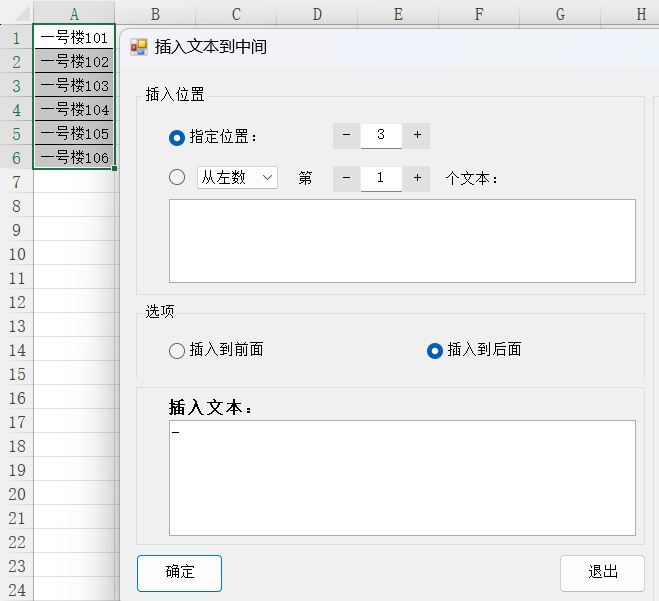Choose the 插入到前面 radio option

coord(177,350)
